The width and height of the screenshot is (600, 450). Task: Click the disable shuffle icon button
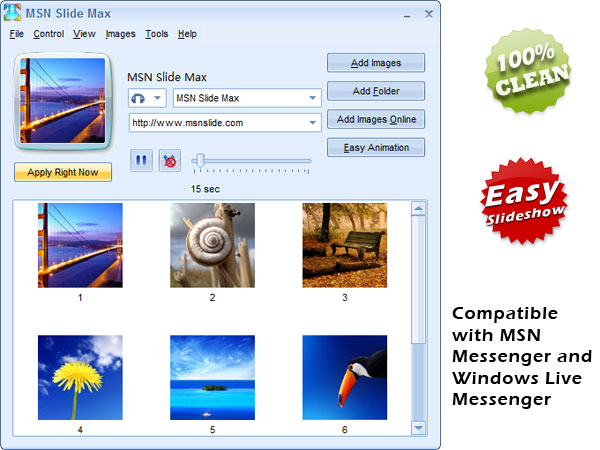click(x=170, y=160)
